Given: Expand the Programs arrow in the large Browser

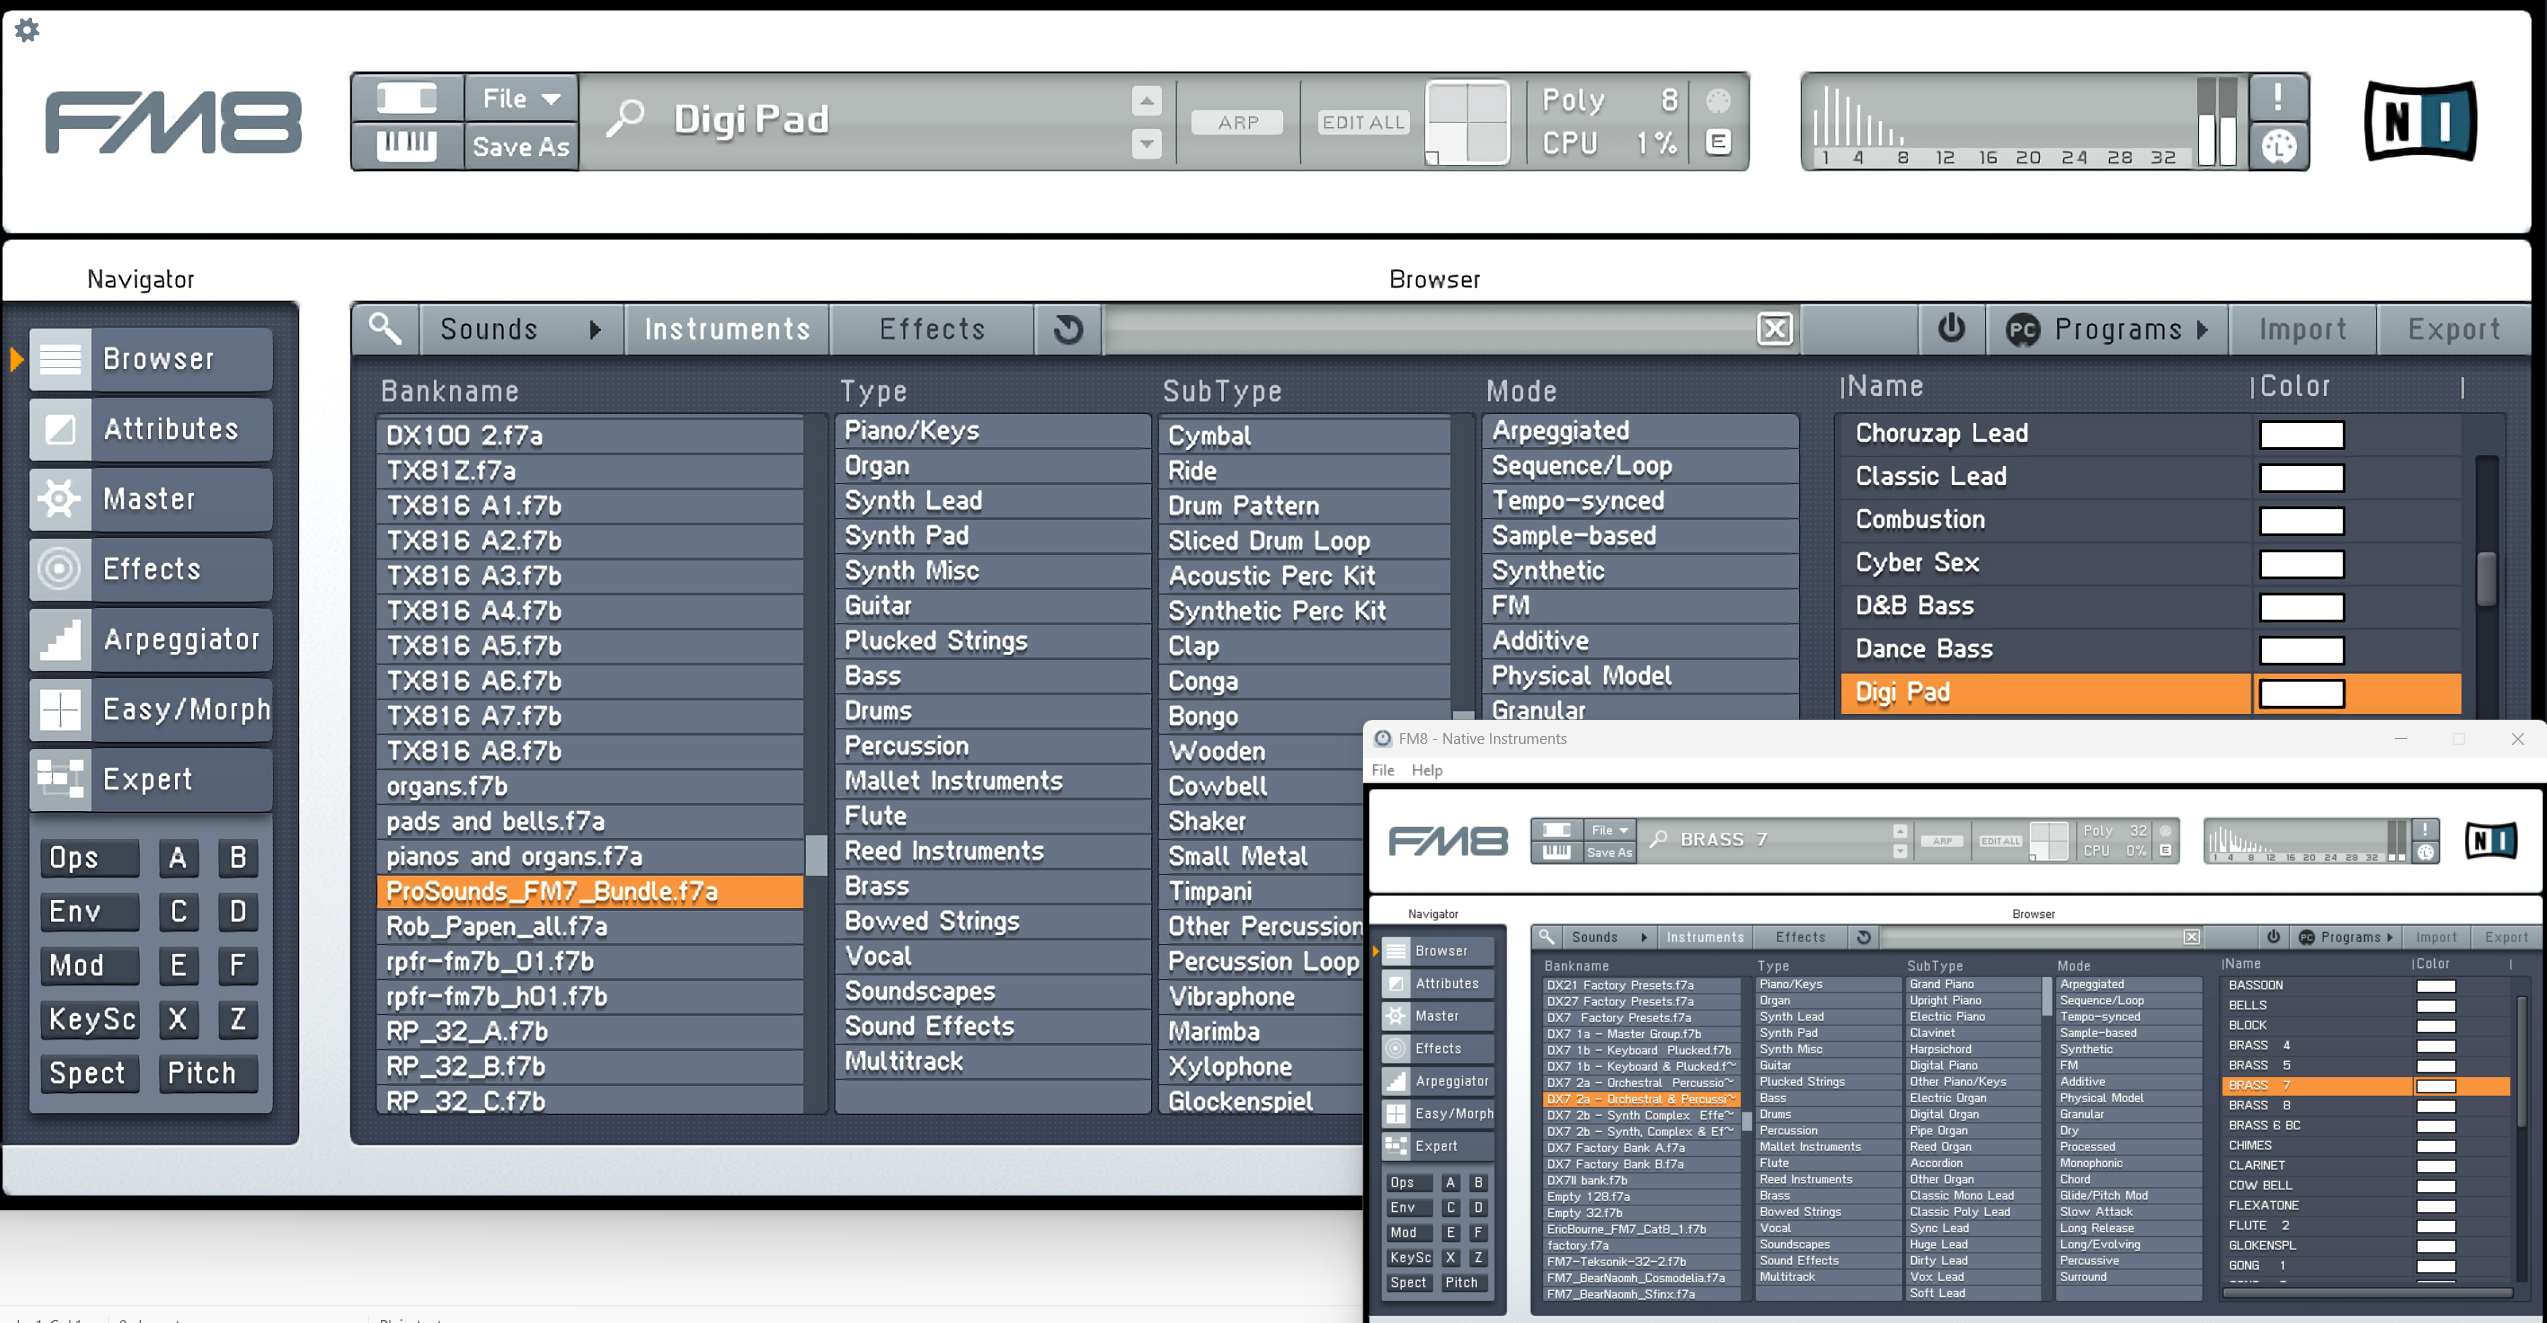Looking at the screenshot, I should (x=2203, y=329).
